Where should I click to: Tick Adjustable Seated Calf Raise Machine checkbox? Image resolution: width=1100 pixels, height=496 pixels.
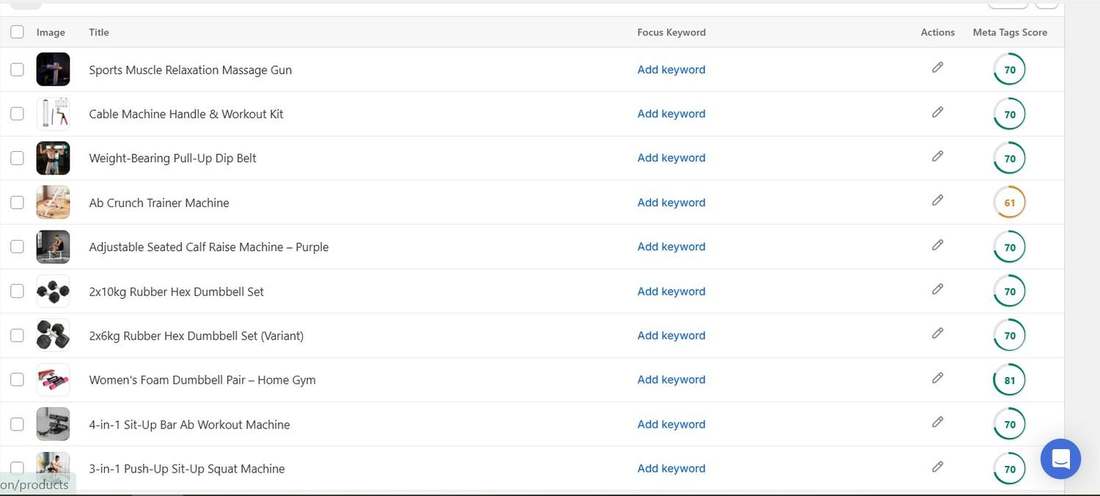click(x=17, y=246)
